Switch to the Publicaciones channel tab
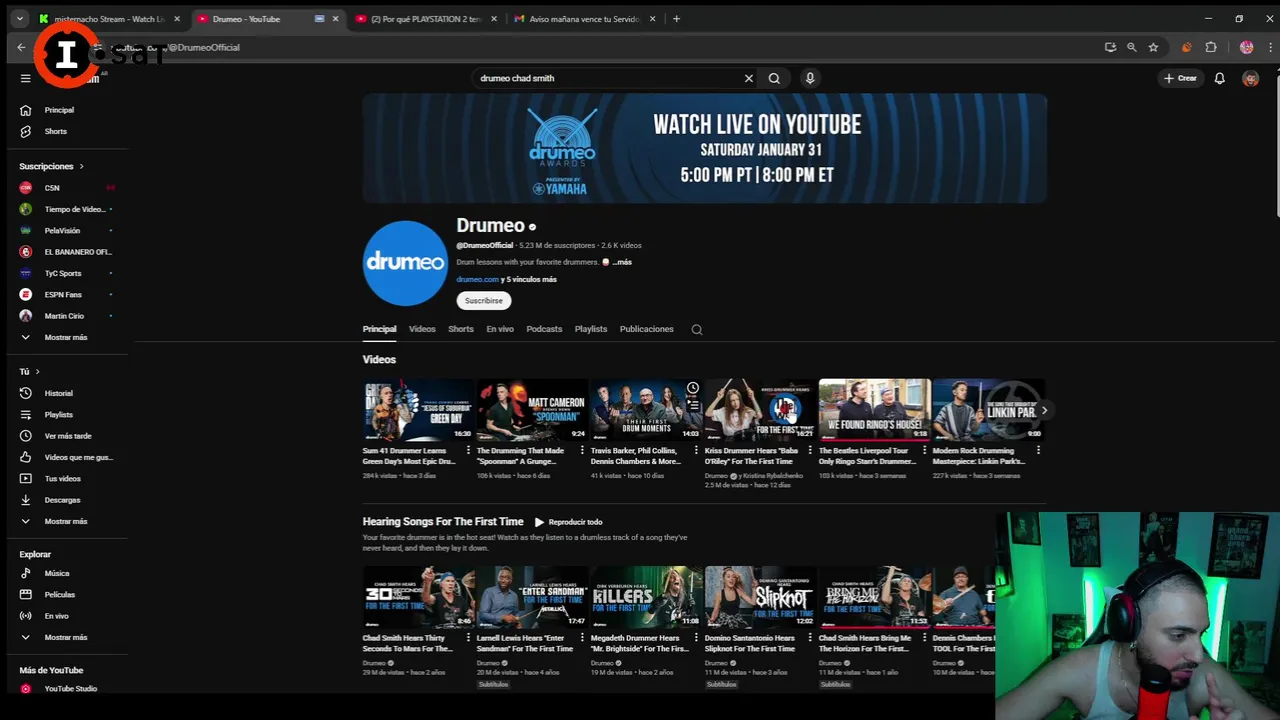This screenshot has width=1280, height=720. coord(646,329)
